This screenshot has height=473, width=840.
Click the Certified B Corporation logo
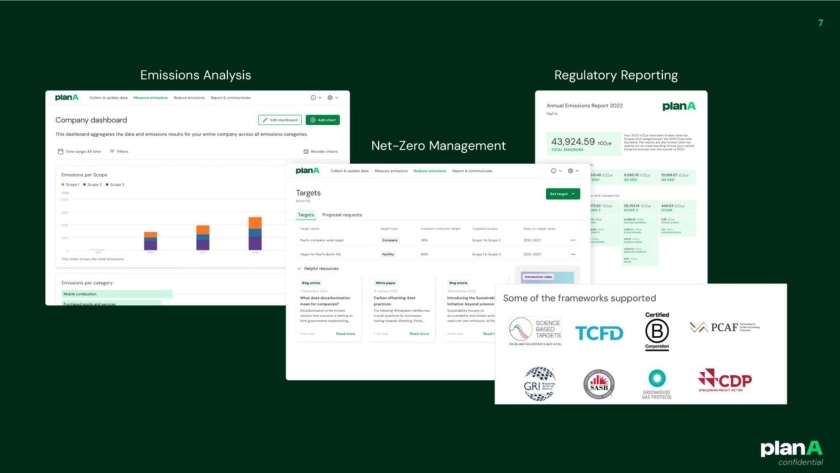point(656,331)
